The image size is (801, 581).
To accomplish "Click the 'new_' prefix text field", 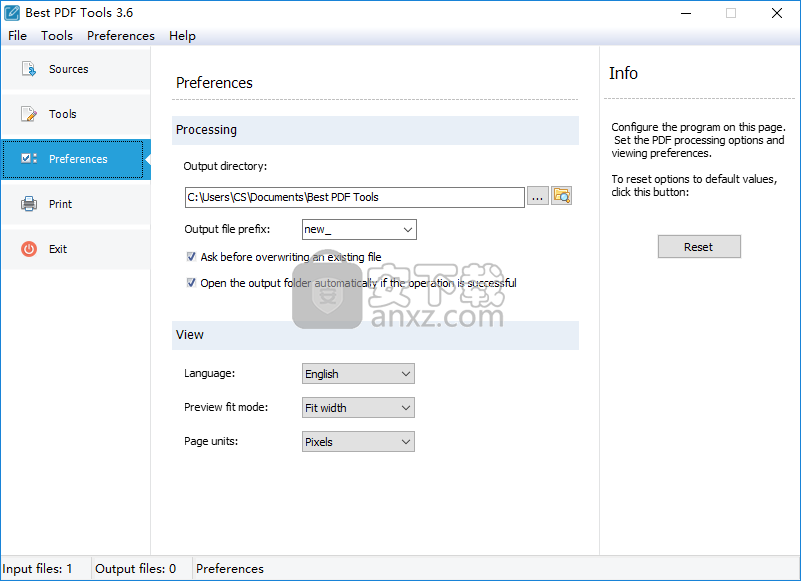I will (351, 229).
